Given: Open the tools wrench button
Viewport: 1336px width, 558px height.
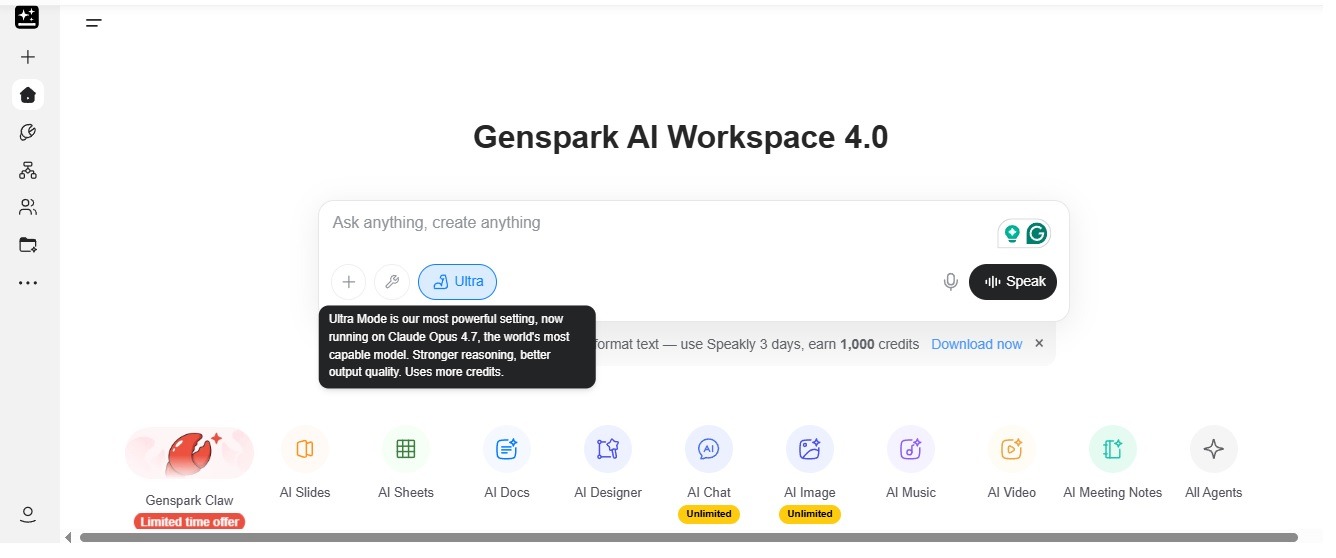Looking at the screenshot, I should (x=392, y=282).
